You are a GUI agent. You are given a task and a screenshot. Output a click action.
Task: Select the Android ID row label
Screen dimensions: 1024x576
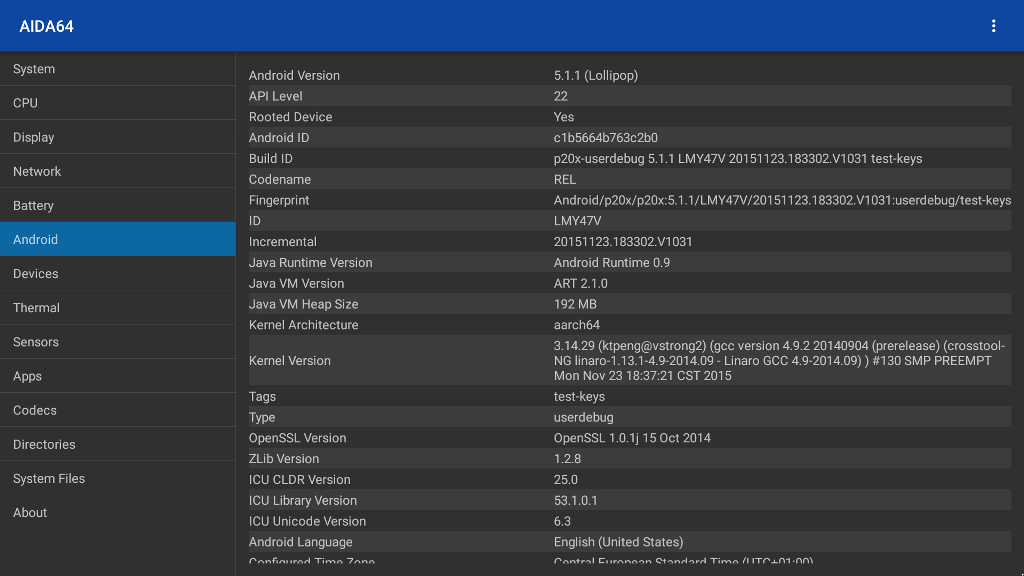(x=279, y=138)
